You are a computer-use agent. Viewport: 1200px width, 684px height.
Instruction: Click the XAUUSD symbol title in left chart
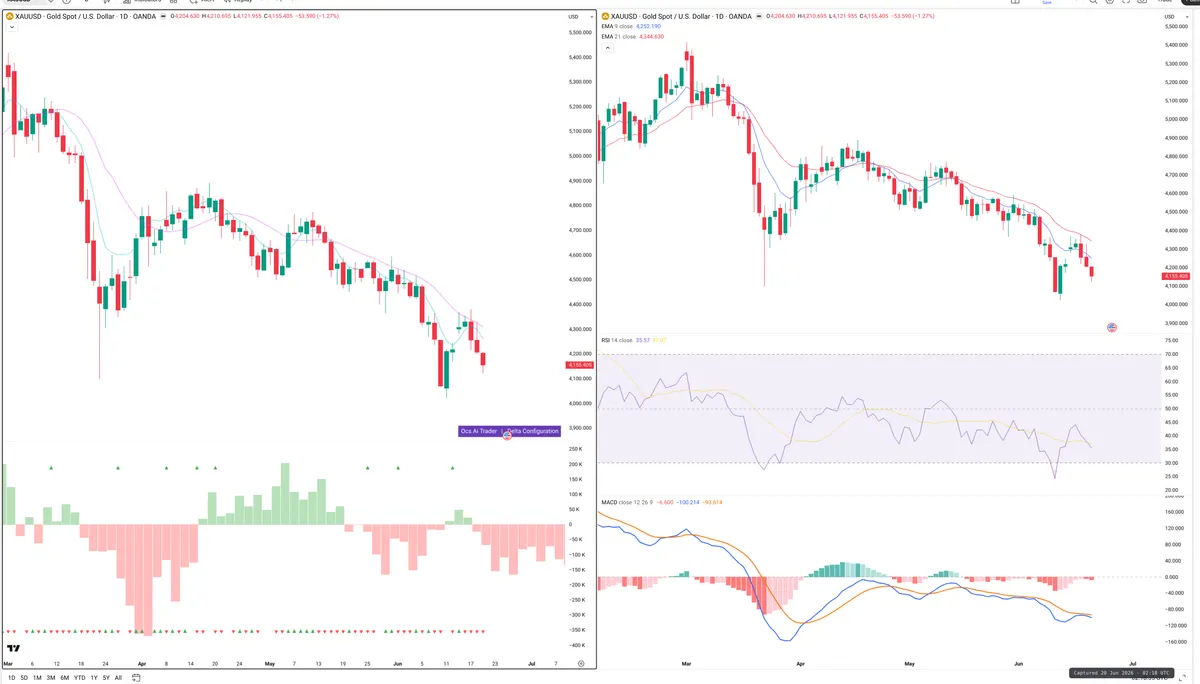click(85, 17)
